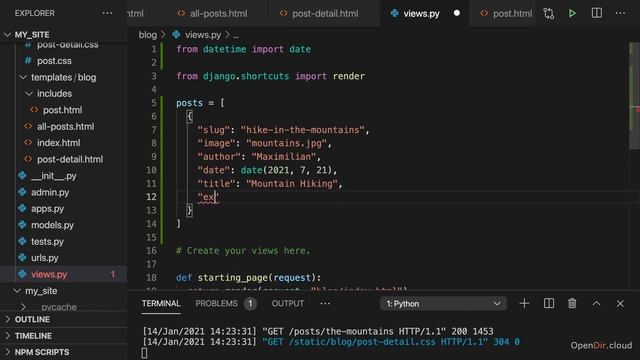Click the compare changes icon in the editor toolbar
Viewport: 640px width, 360px height.
click(549, 13)
